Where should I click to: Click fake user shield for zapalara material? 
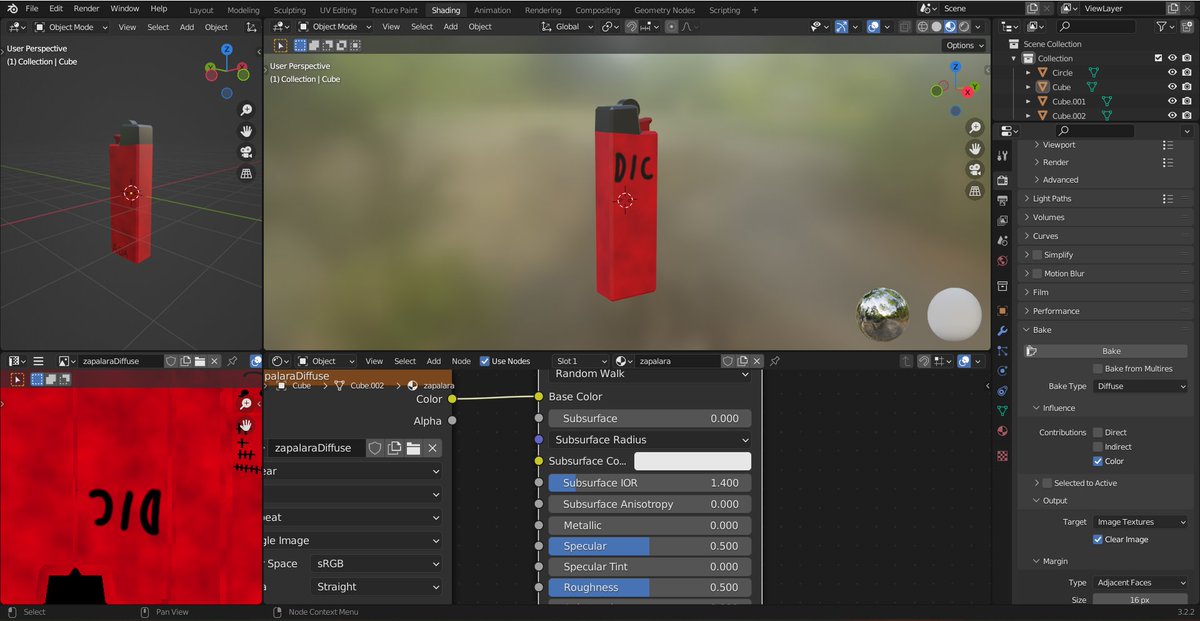point(728,361)
